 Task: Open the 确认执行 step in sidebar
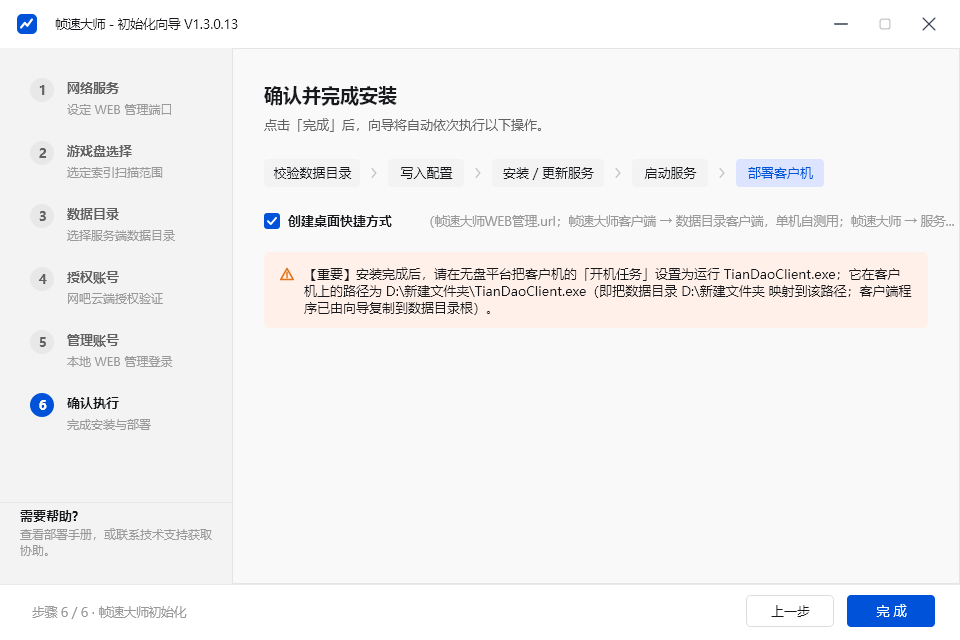tap(93, 403)
